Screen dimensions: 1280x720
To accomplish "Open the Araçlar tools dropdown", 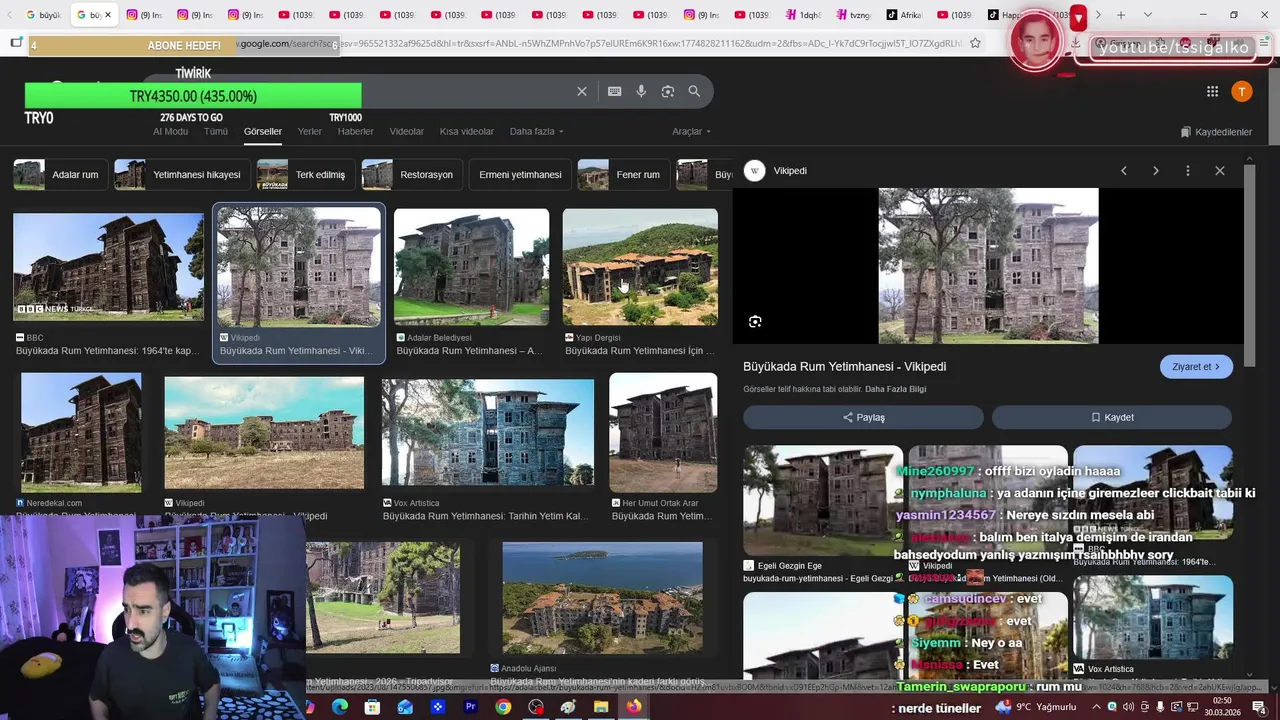I will coord(691,131).
